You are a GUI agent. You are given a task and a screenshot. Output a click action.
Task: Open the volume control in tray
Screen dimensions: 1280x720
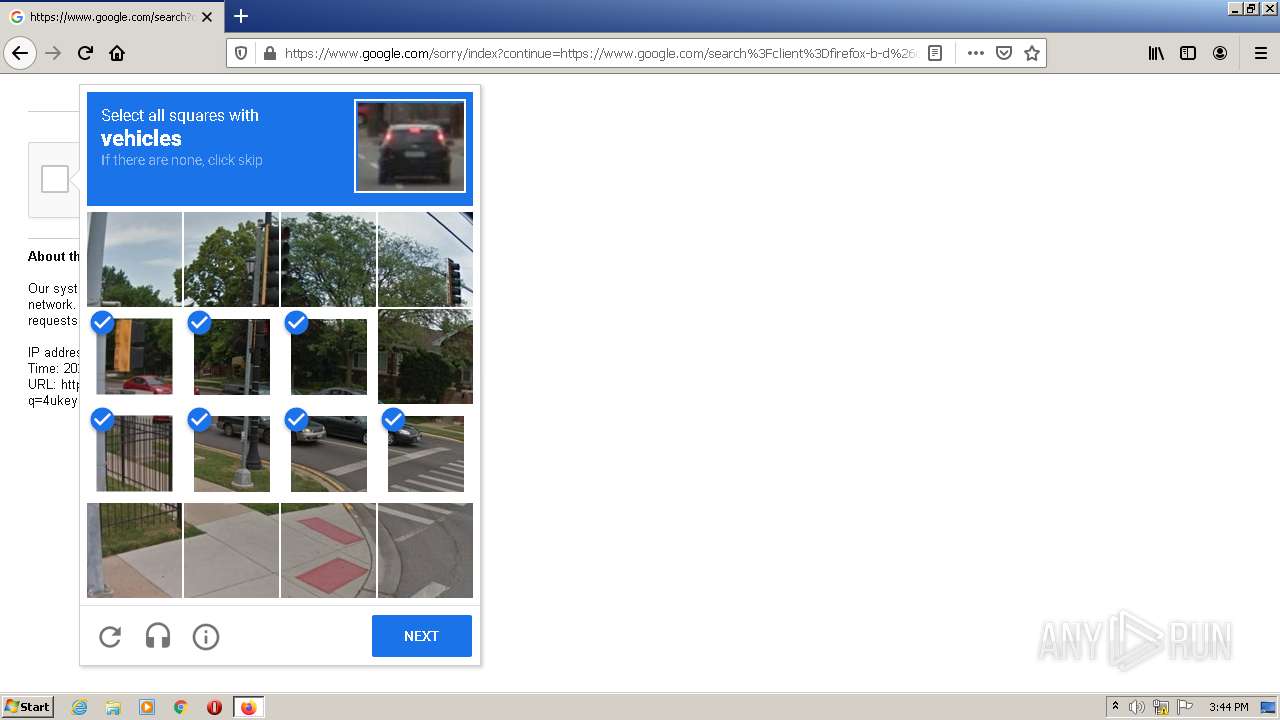tap(1137, 707)
